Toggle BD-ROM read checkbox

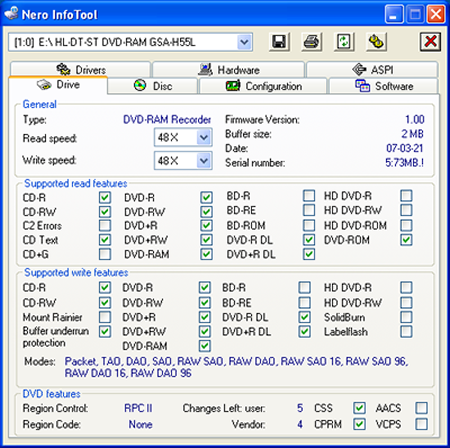pos(309,226)
